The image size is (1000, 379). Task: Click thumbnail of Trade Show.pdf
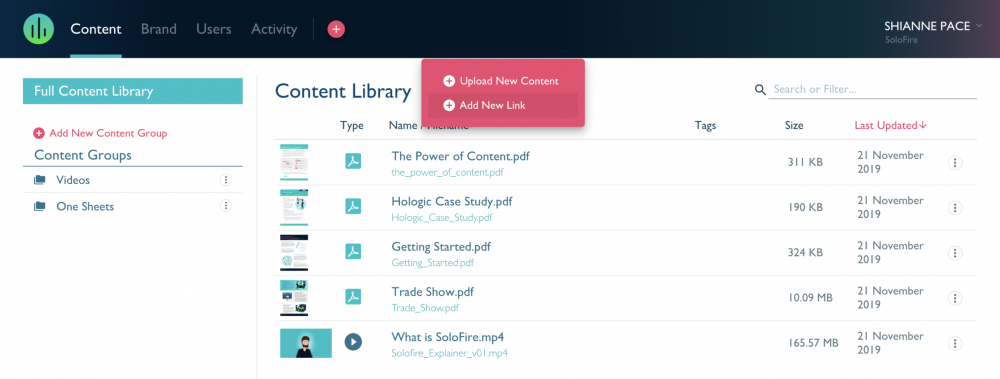[x=294, y=298]
